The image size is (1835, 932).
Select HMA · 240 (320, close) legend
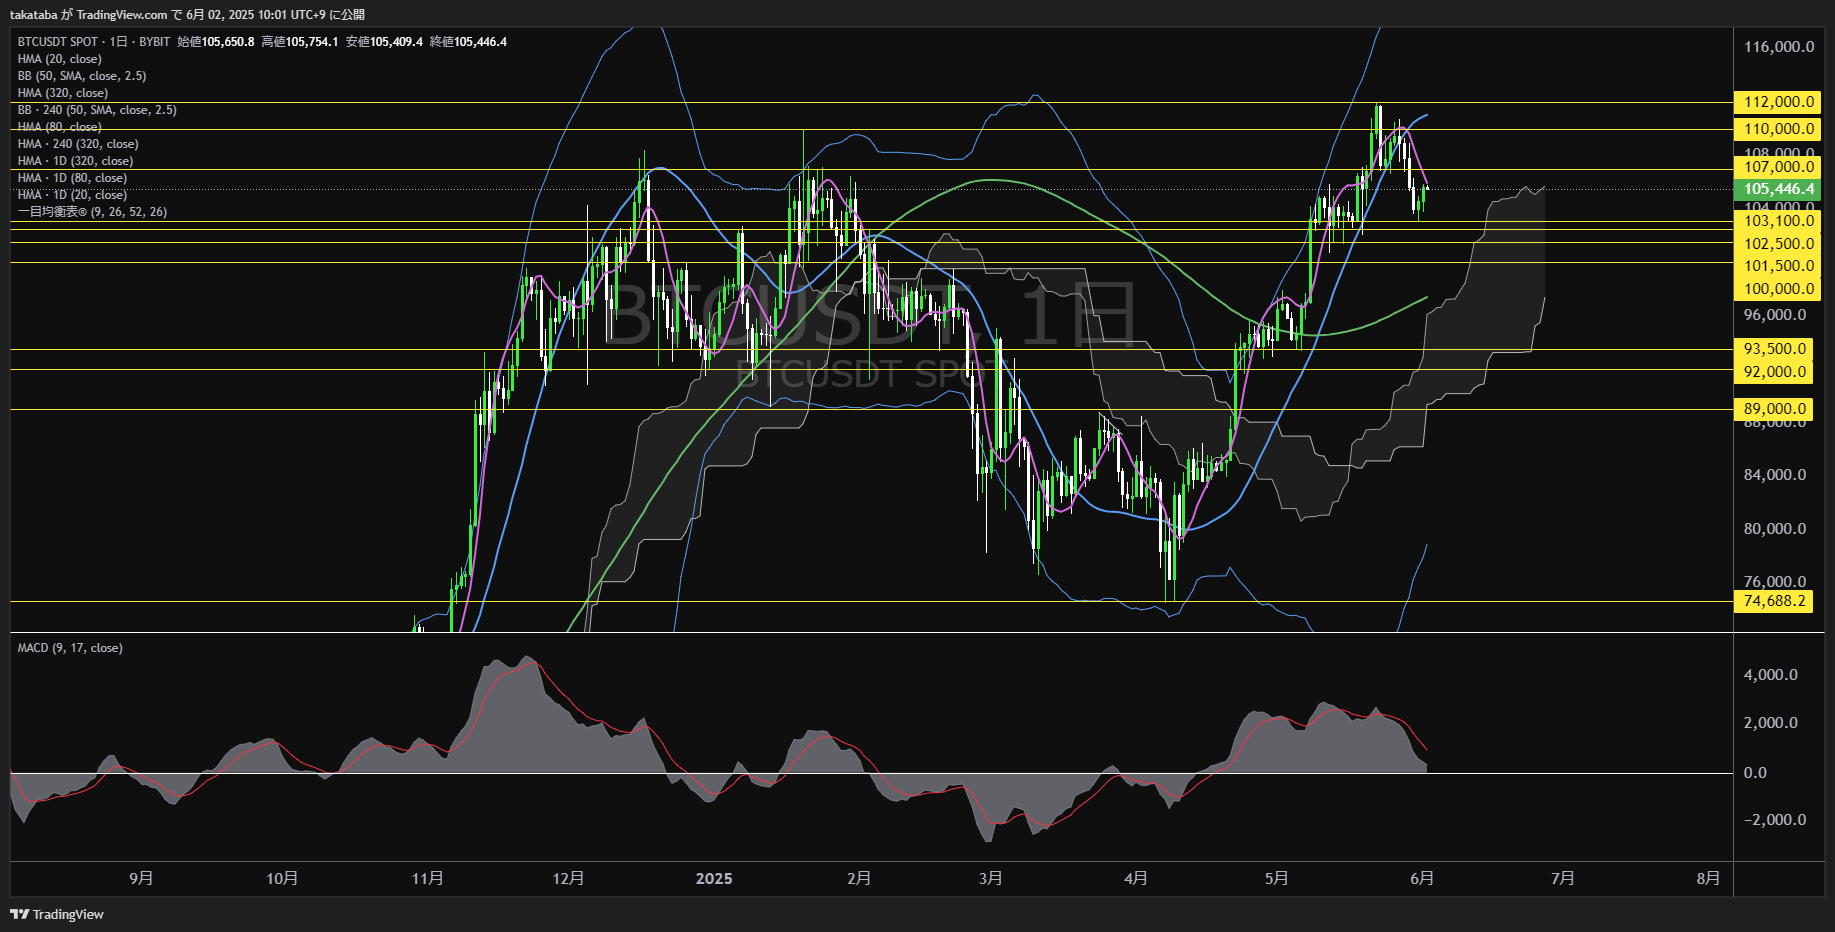(x=78, y=144)
